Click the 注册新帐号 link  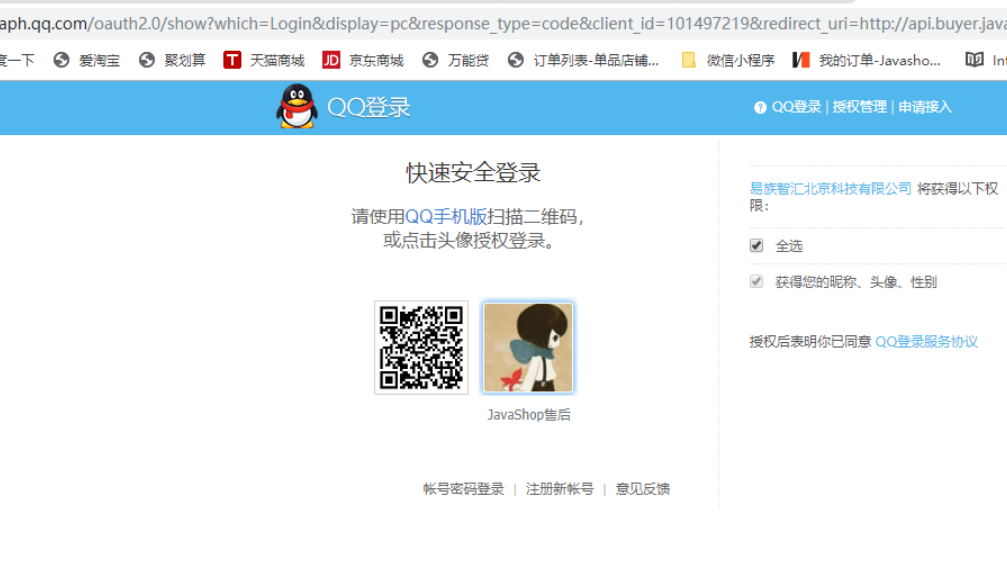click(560, 489)
